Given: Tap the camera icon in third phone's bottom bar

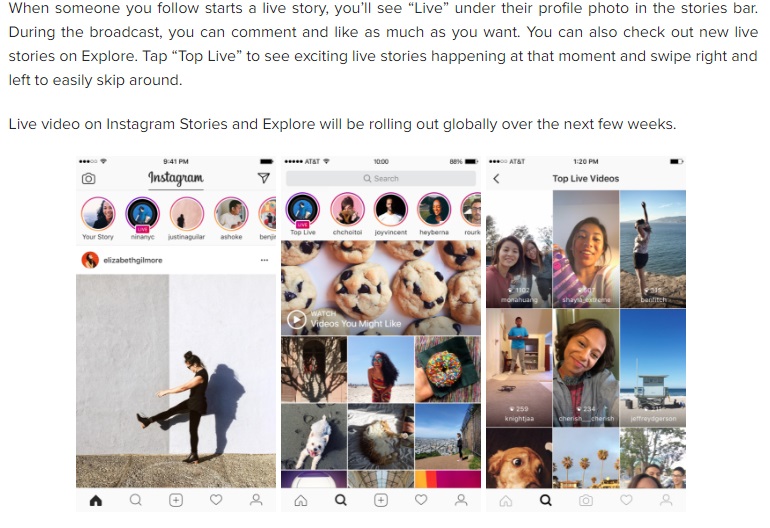Looking at the screenshot, I should (x=586, y=500).
